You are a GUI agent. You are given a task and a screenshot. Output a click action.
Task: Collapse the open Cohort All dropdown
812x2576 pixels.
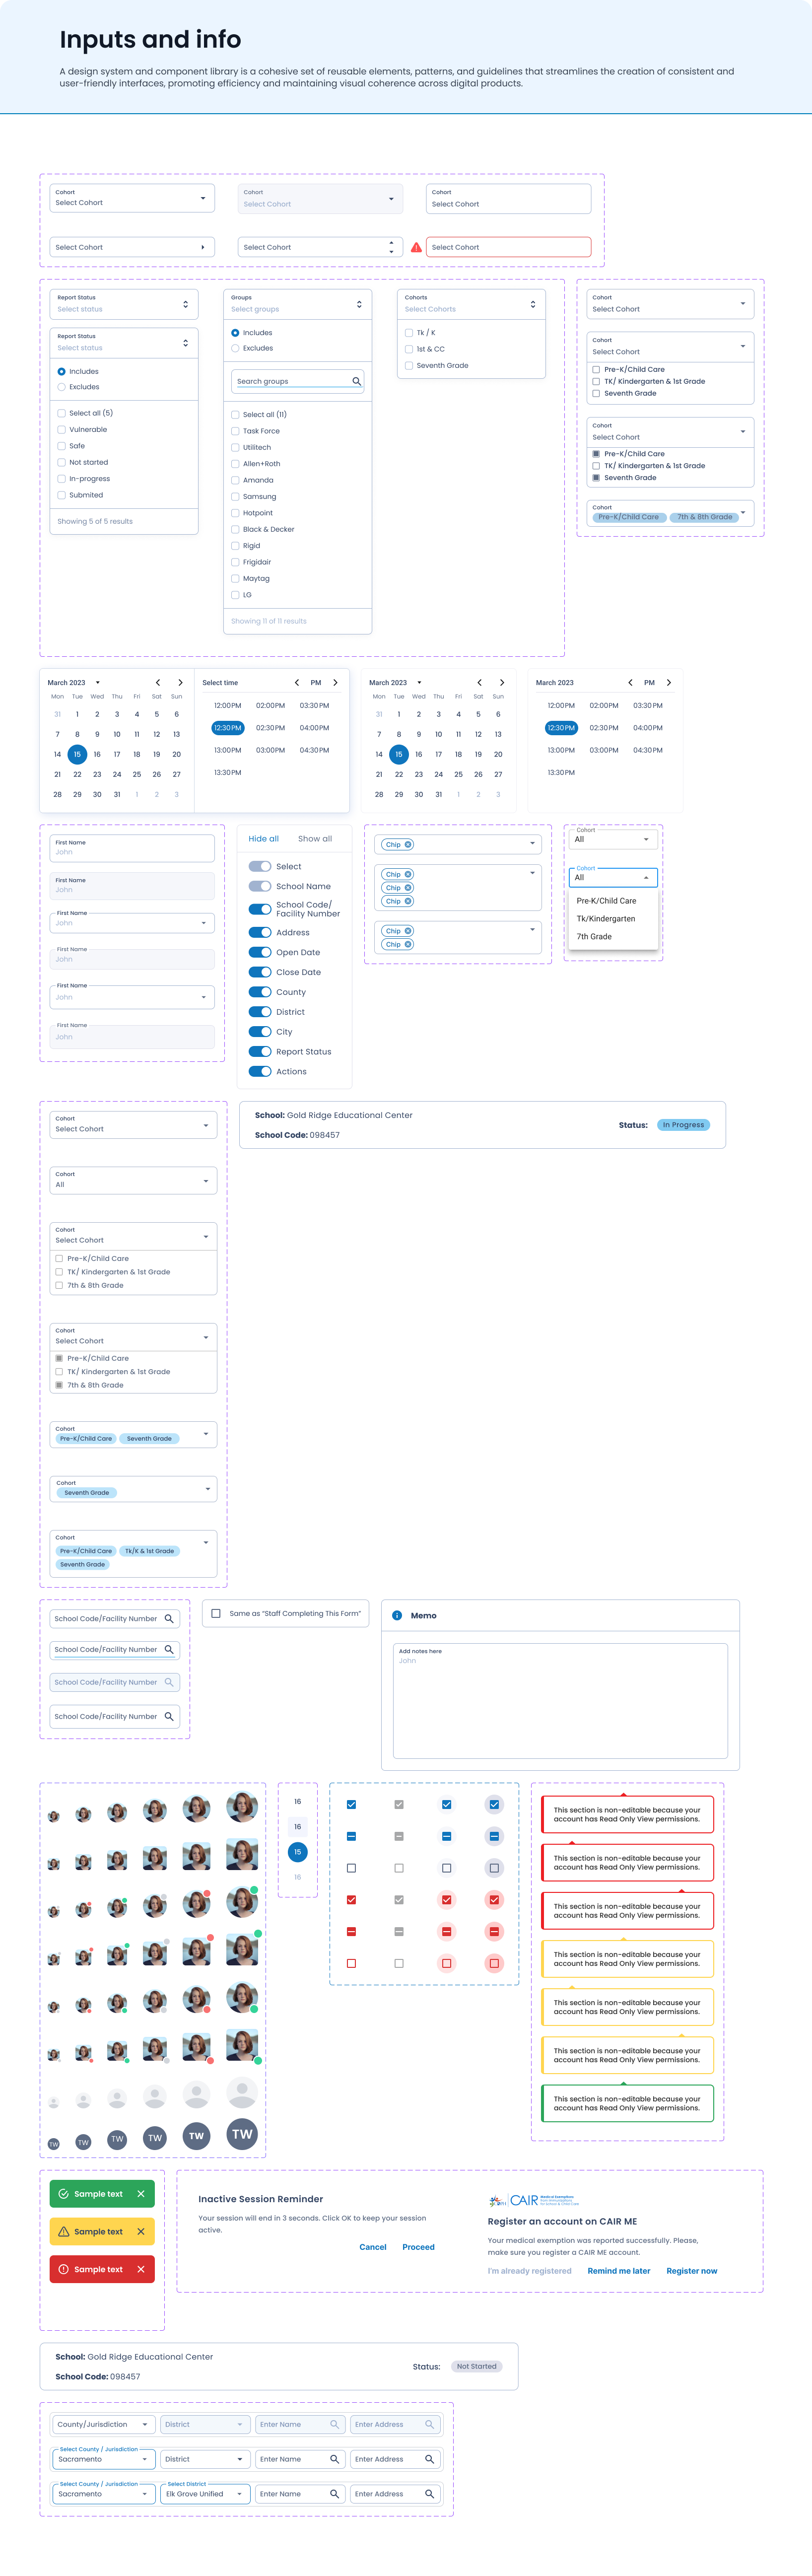coord(613,878)
